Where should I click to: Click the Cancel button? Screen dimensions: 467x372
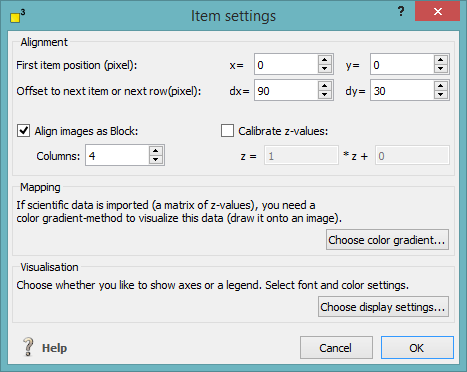click(336, 348)
